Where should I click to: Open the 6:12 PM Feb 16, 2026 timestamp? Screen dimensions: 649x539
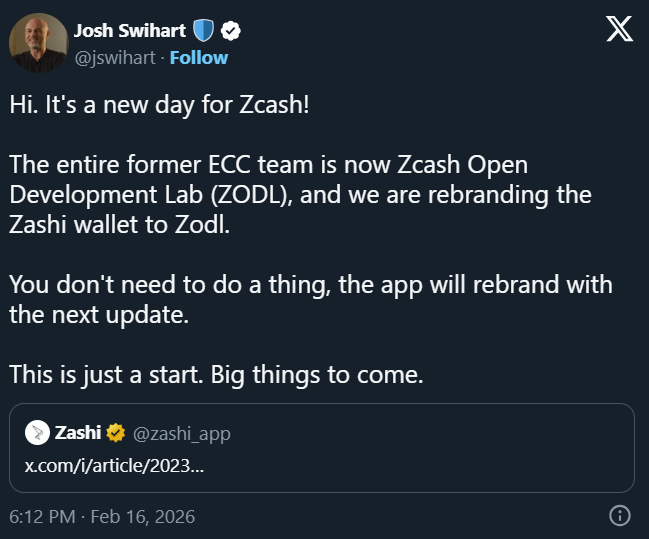pos(102,516)
